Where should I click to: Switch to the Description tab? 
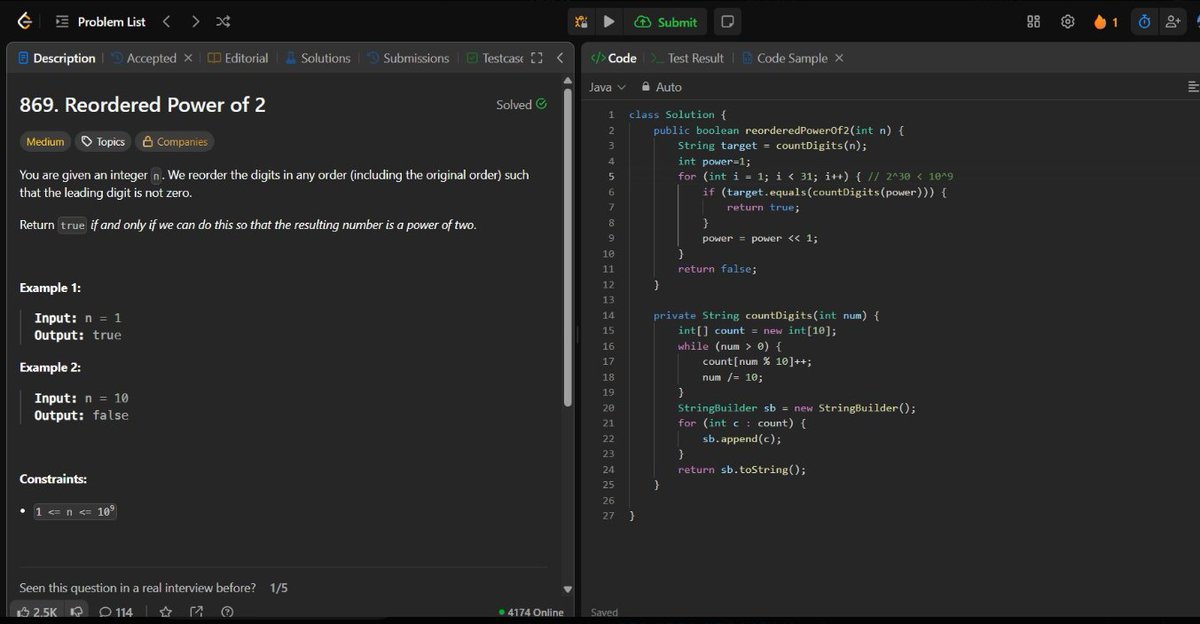57,58
